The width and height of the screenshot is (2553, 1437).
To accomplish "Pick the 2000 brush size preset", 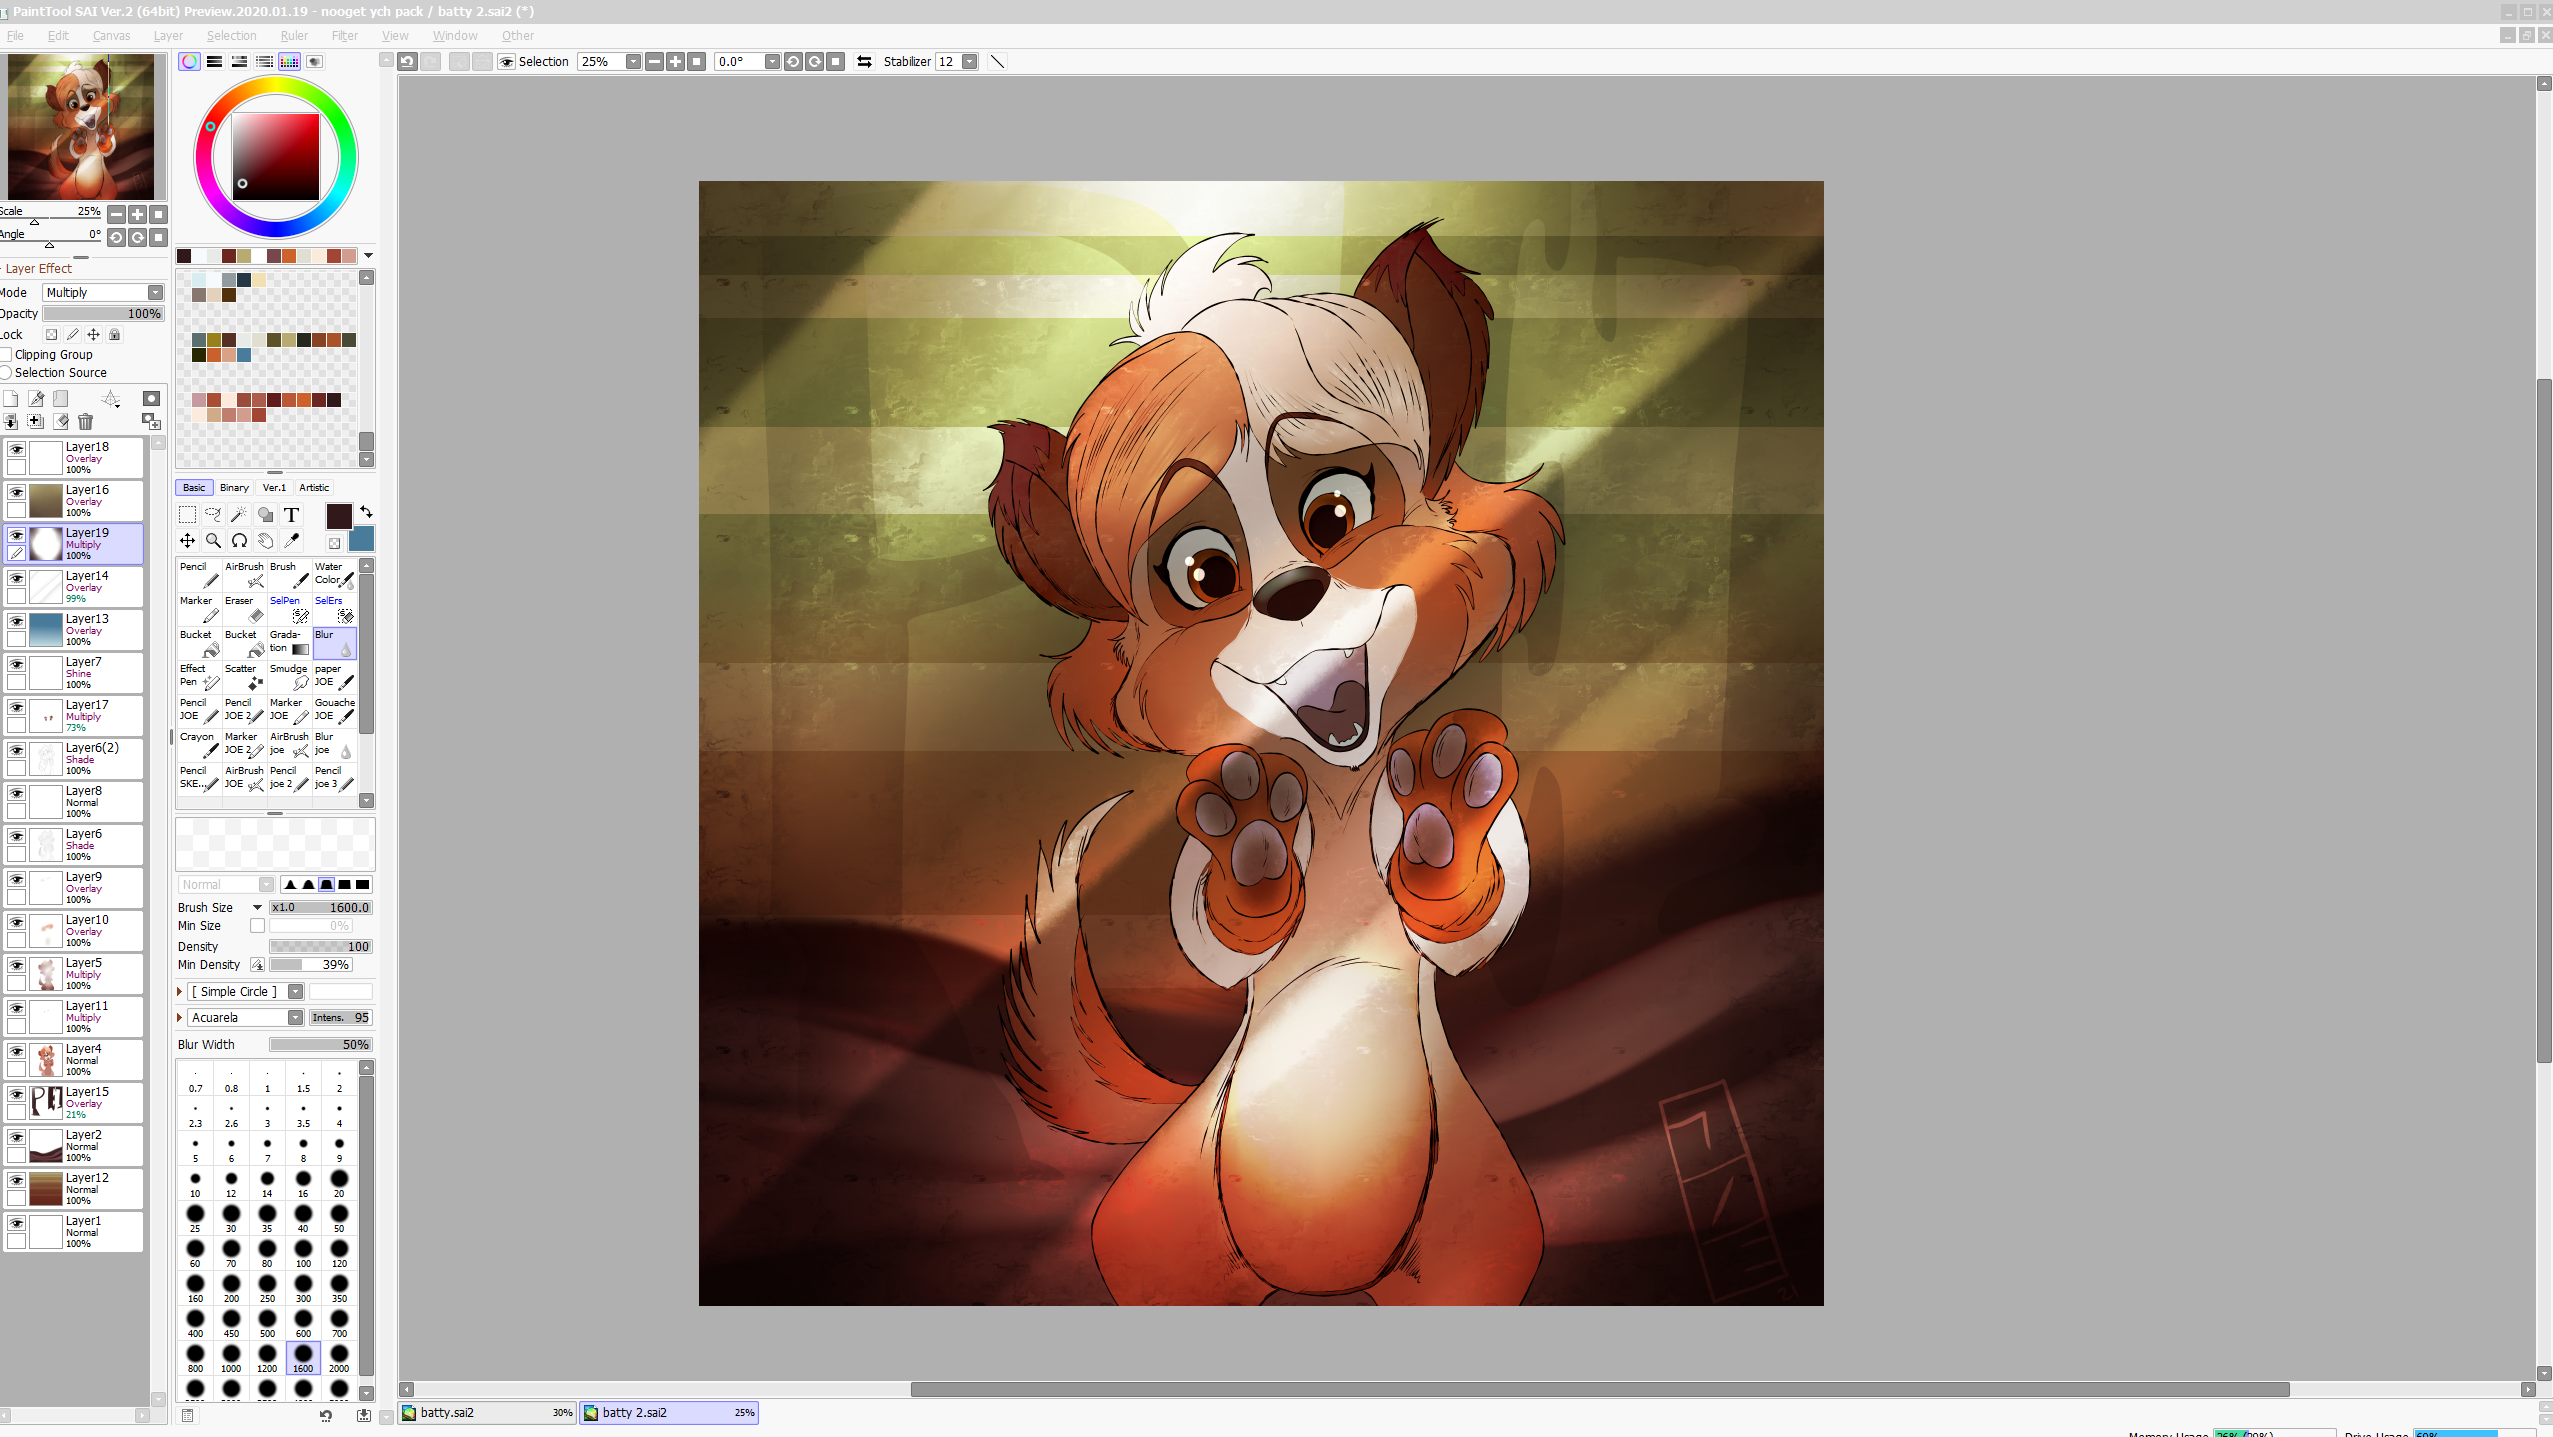I will (339, 1359).
